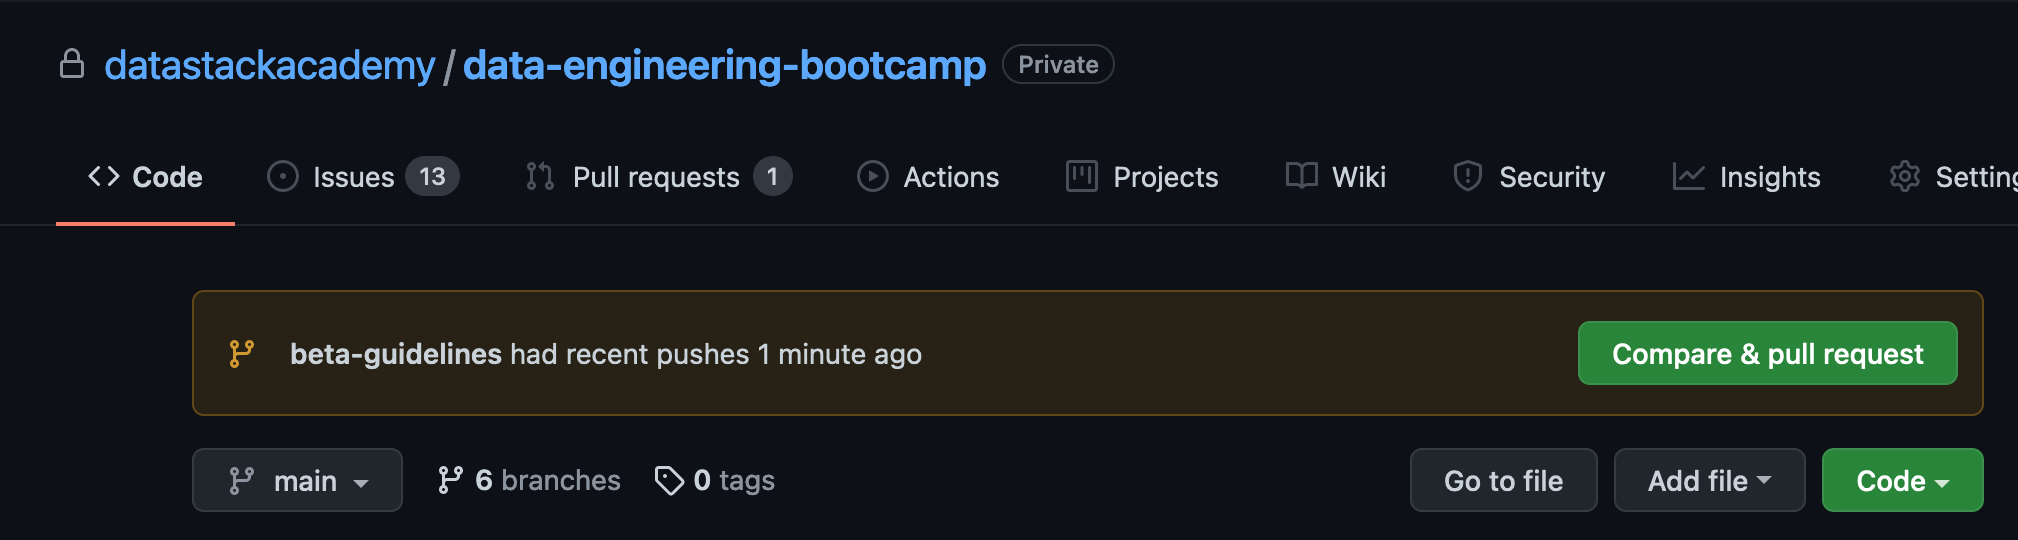Click the private repository lock icon

tap(72, 64)
